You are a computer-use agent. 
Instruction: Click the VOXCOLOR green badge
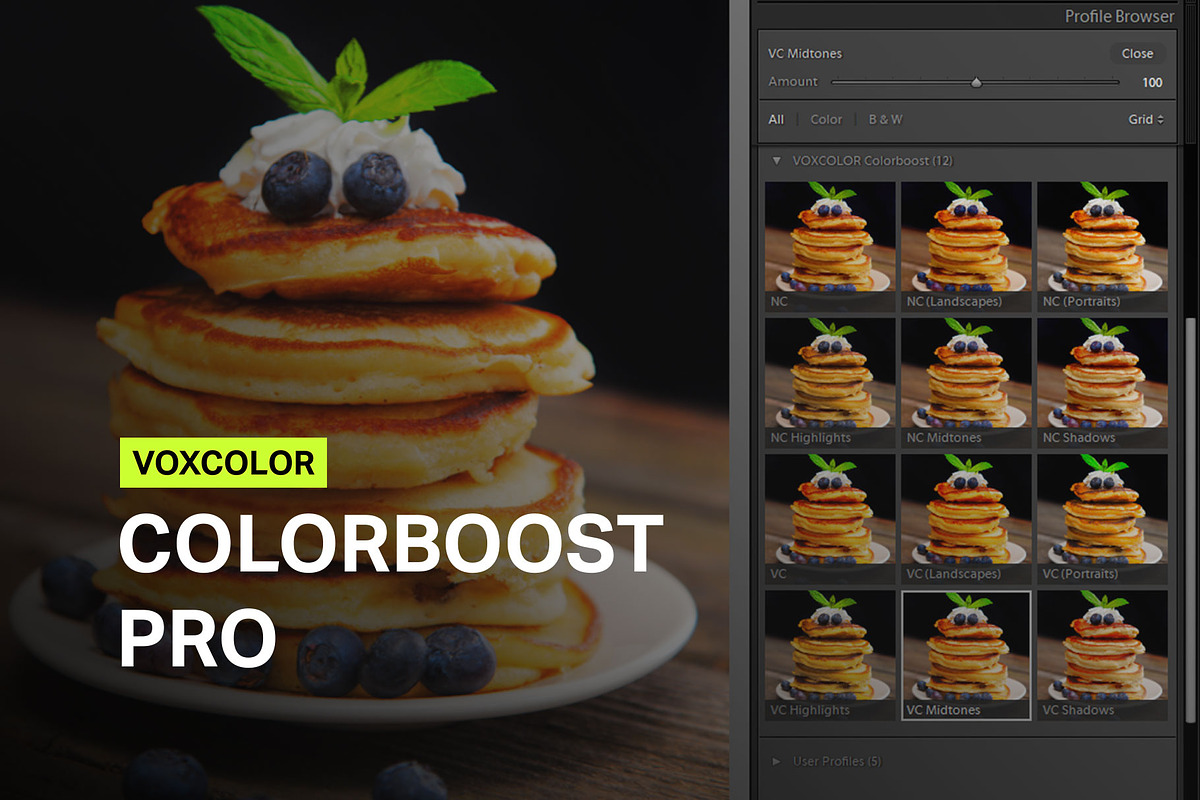pos(223,463)
